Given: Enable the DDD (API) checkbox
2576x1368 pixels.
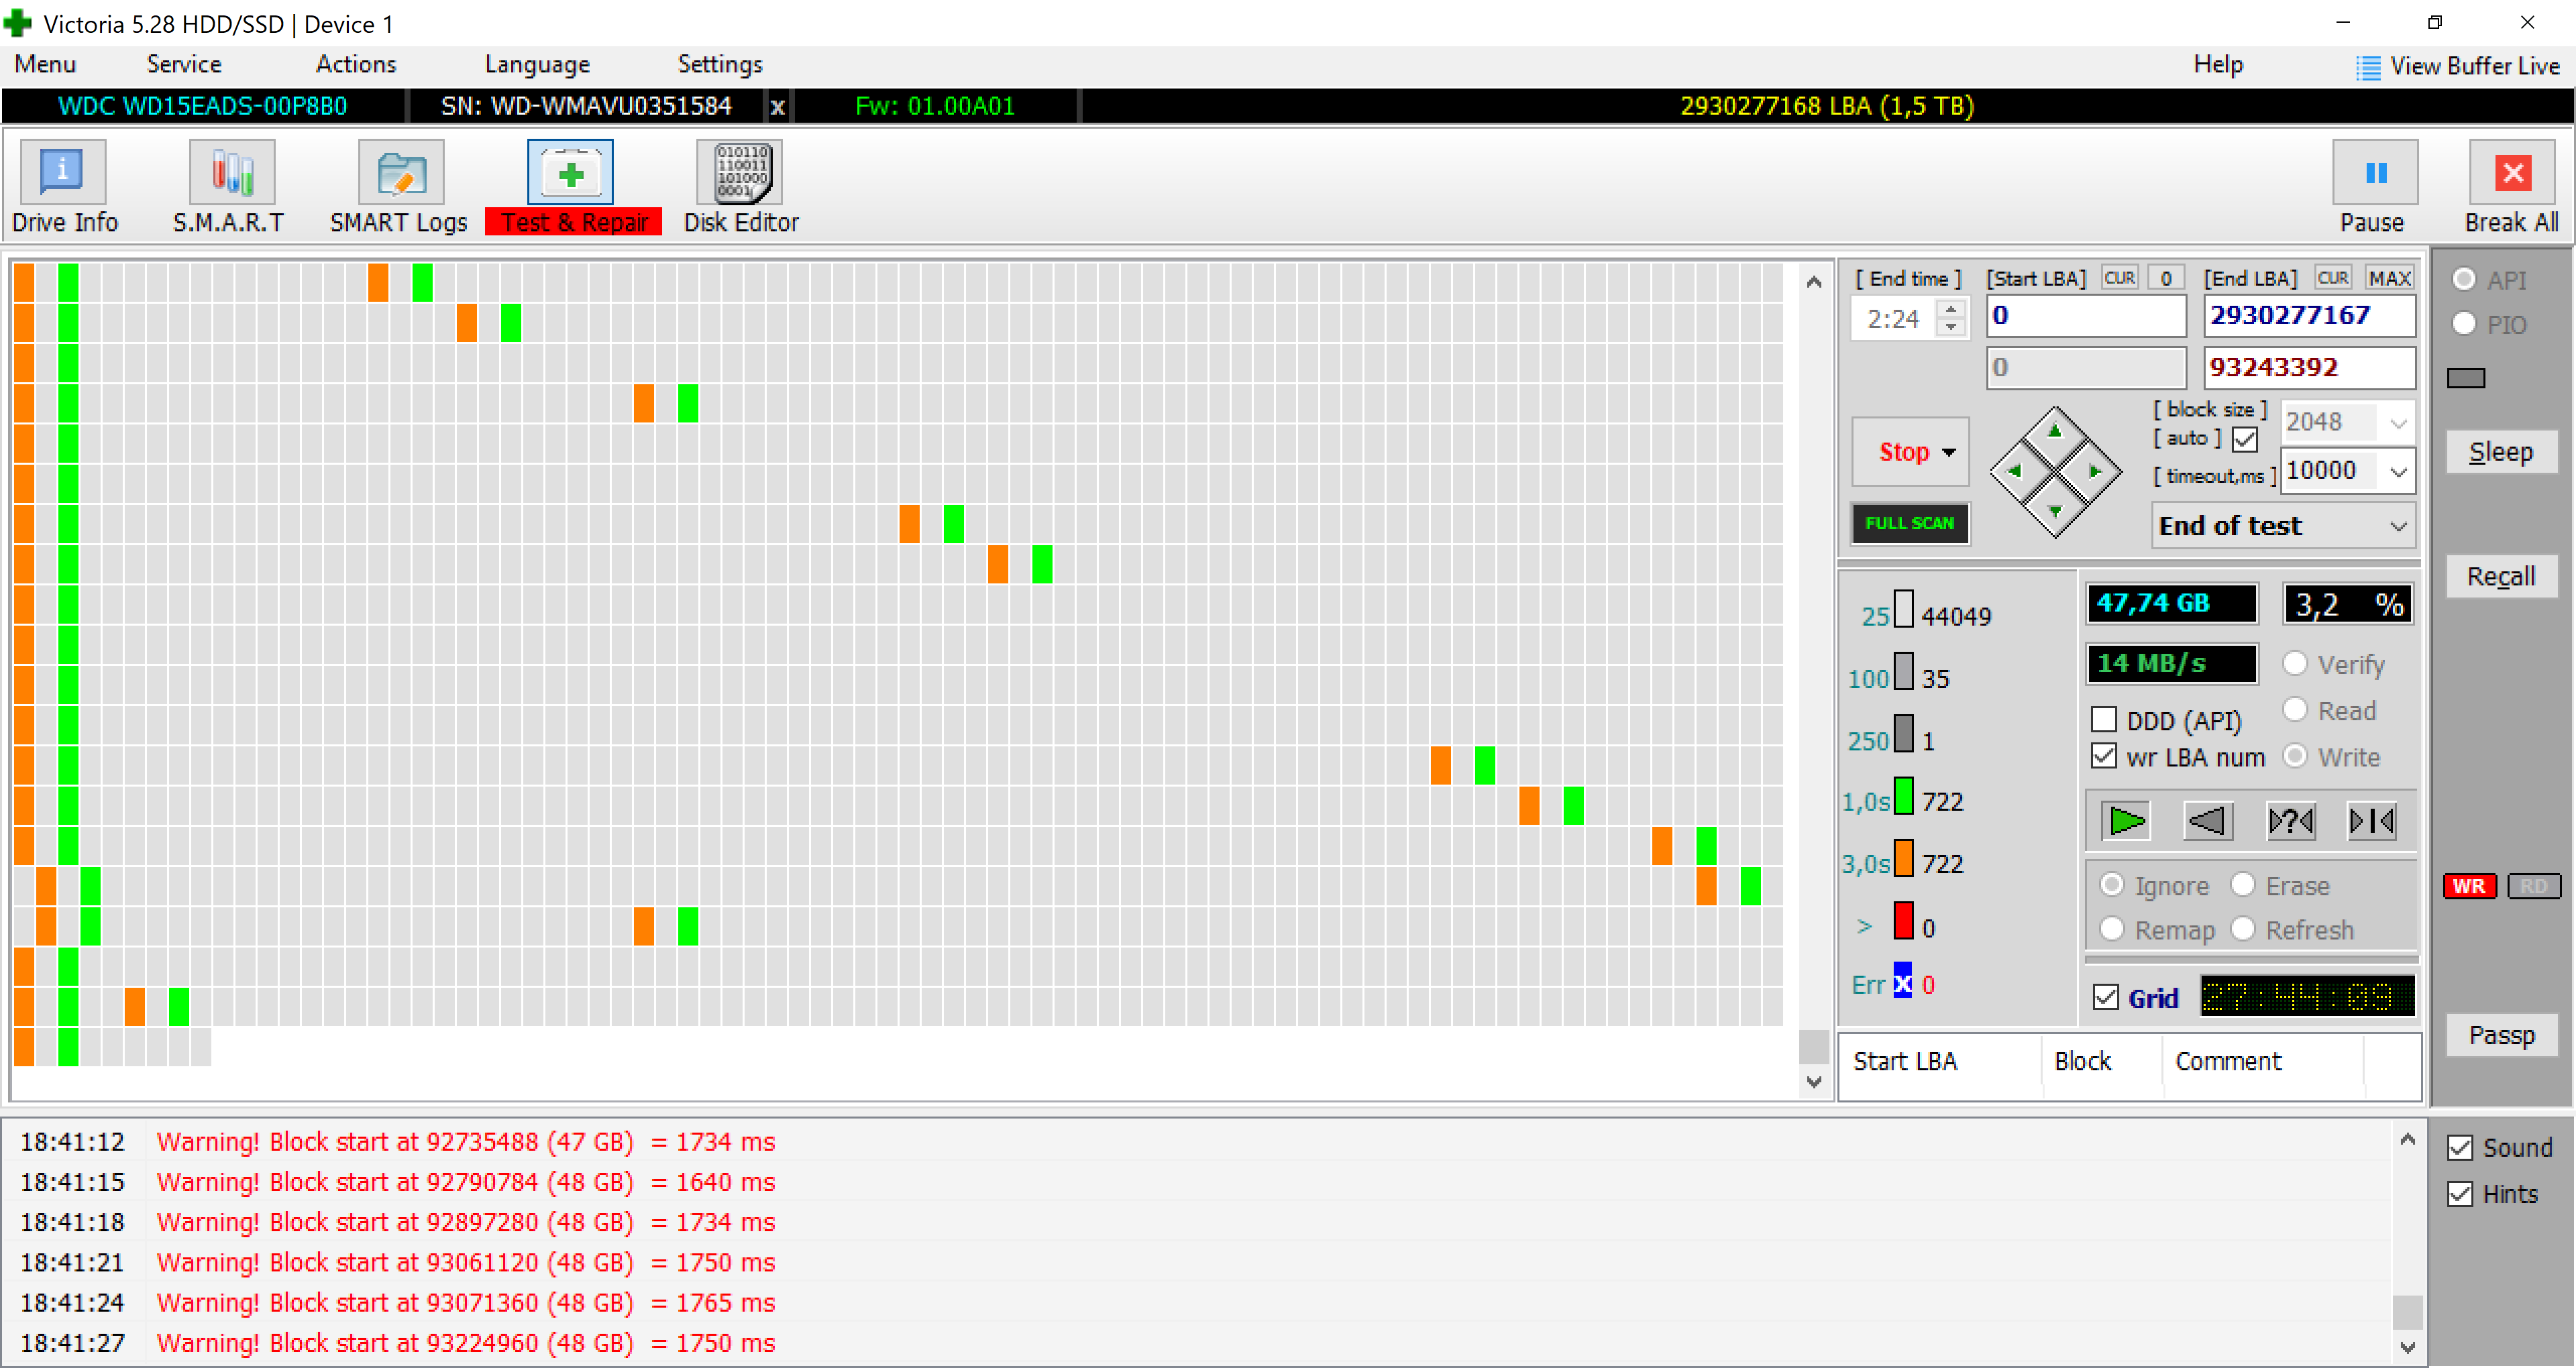Looking at the screenshot, I should click(2104, 720).
